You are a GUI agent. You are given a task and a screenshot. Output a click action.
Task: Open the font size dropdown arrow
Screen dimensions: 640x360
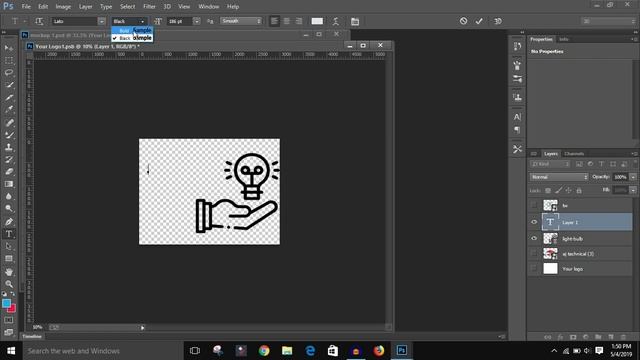(197, 21)
